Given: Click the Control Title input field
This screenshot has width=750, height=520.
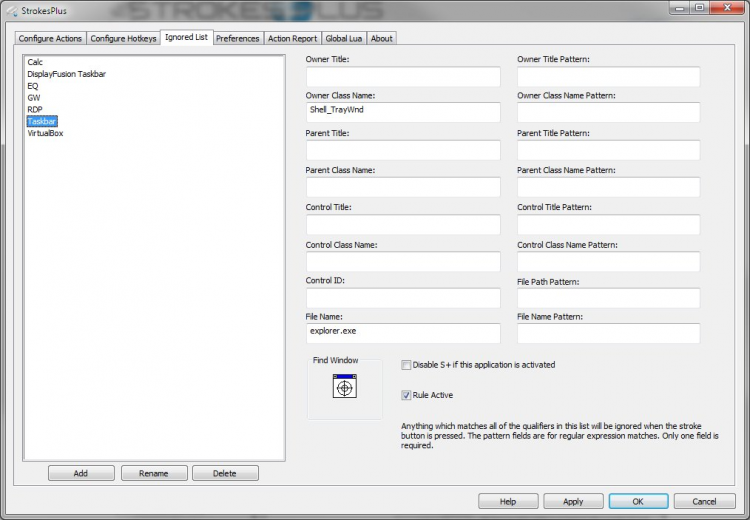Looking at the screenshot, I should point(403,224).
